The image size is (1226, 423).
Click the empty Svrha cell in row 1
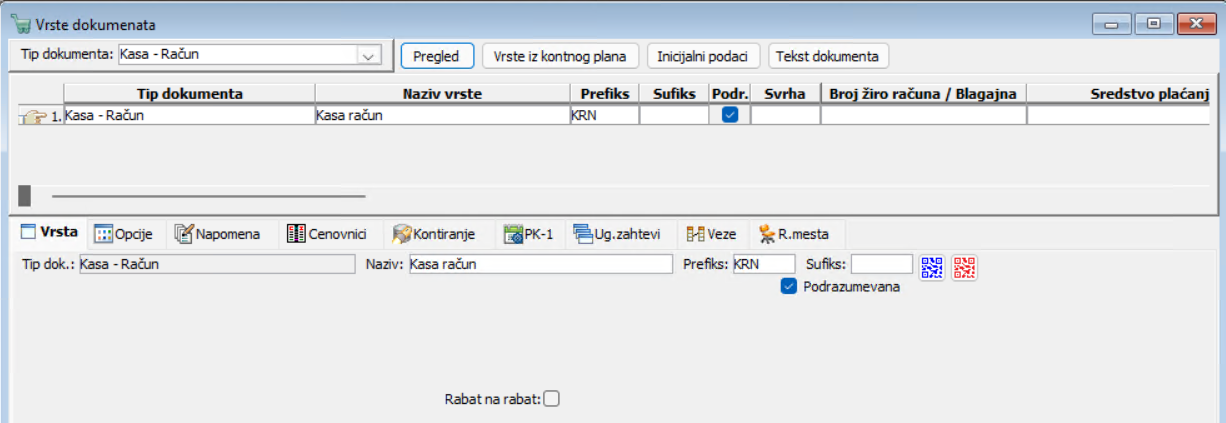click(x=785, y=115)
